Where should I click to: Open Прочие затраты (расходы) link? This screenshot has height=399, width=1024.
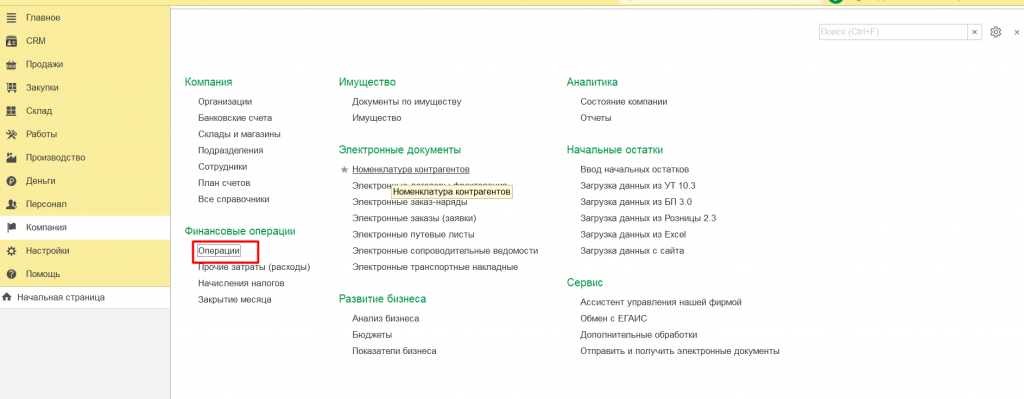point(254,267)
